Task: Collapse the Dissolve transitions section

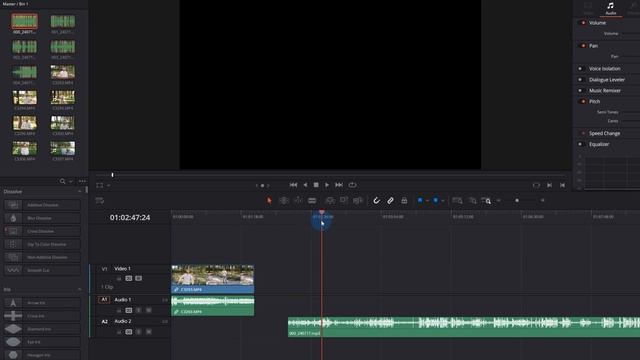Action: (80, 191)
